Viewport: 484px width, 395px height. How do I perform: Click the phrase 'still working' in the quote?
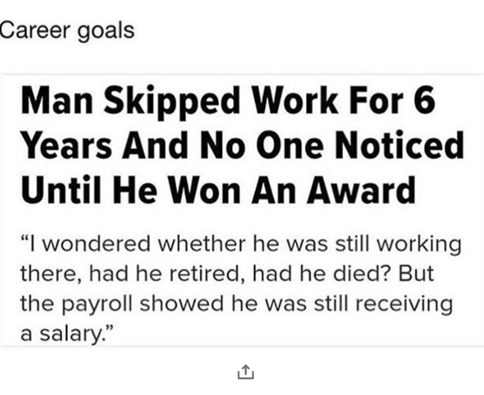(x=398, y=245)
